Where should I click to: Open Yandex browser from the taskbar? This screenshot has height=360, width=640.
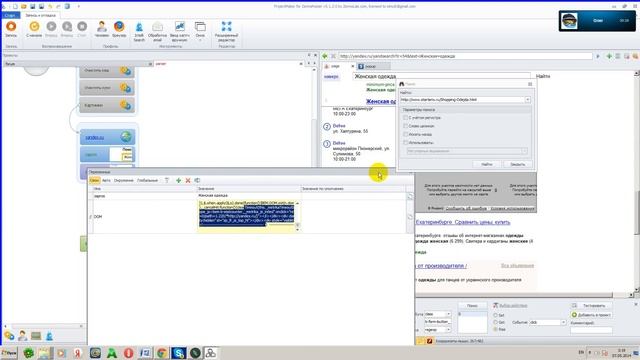pyautogui.click(x=78, y=353)
